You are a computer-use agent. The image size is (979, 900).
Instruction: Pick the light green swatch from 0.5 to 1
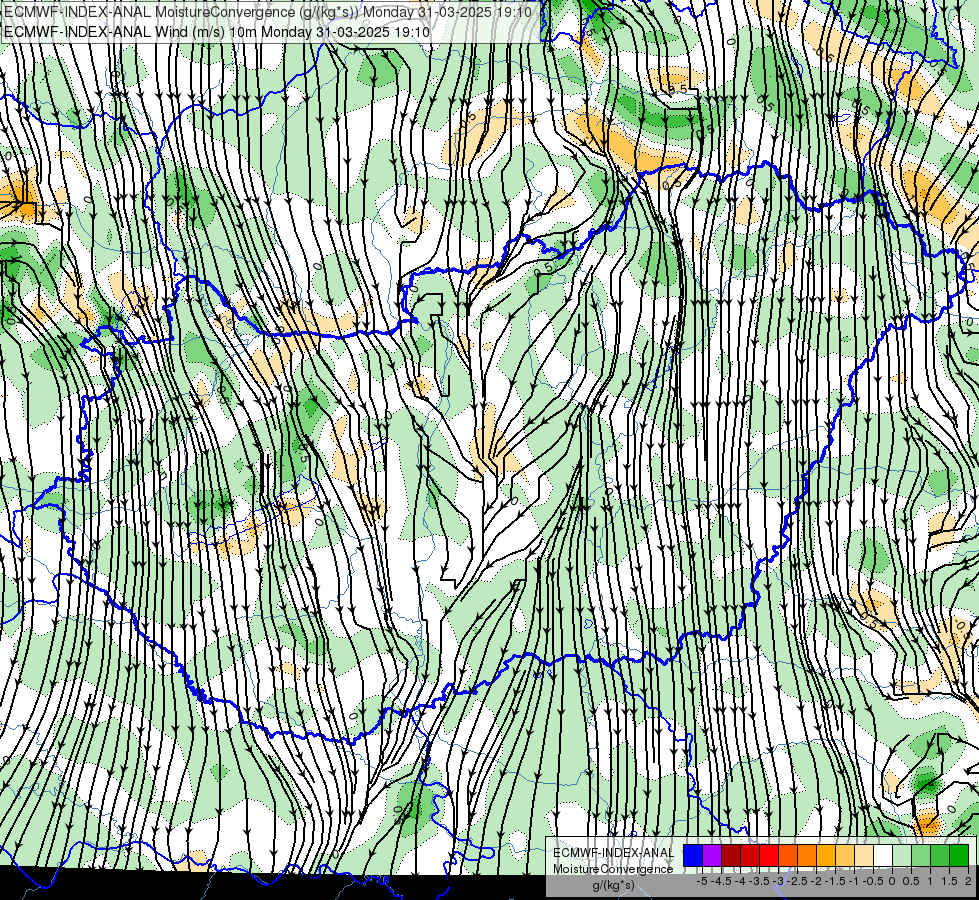click(x=921, y=856)
